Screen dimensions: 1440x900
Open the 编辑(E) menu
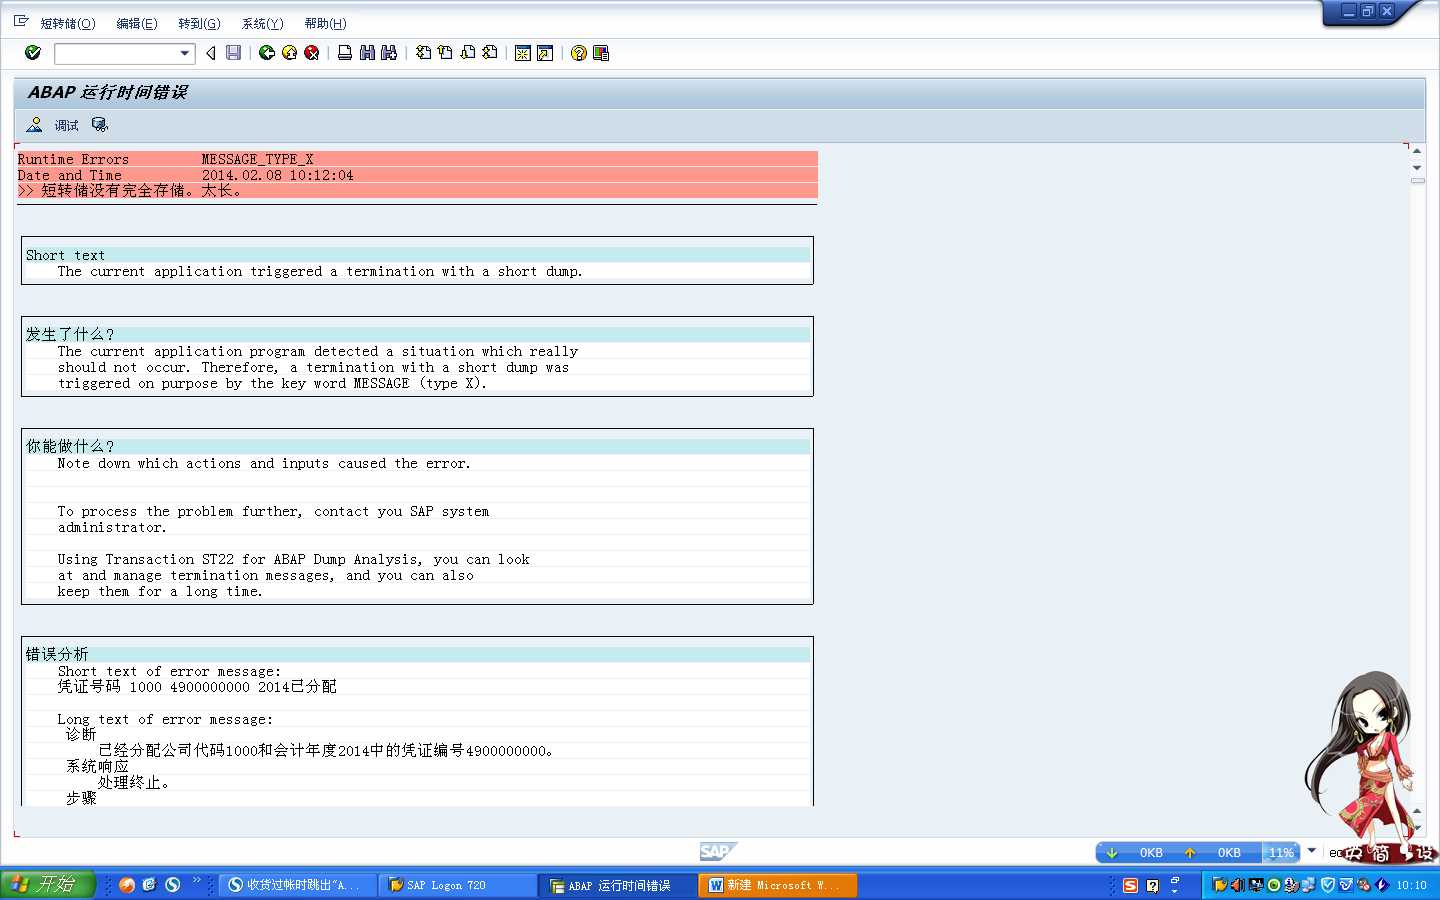pyautogui.click(x=137, y=23)
